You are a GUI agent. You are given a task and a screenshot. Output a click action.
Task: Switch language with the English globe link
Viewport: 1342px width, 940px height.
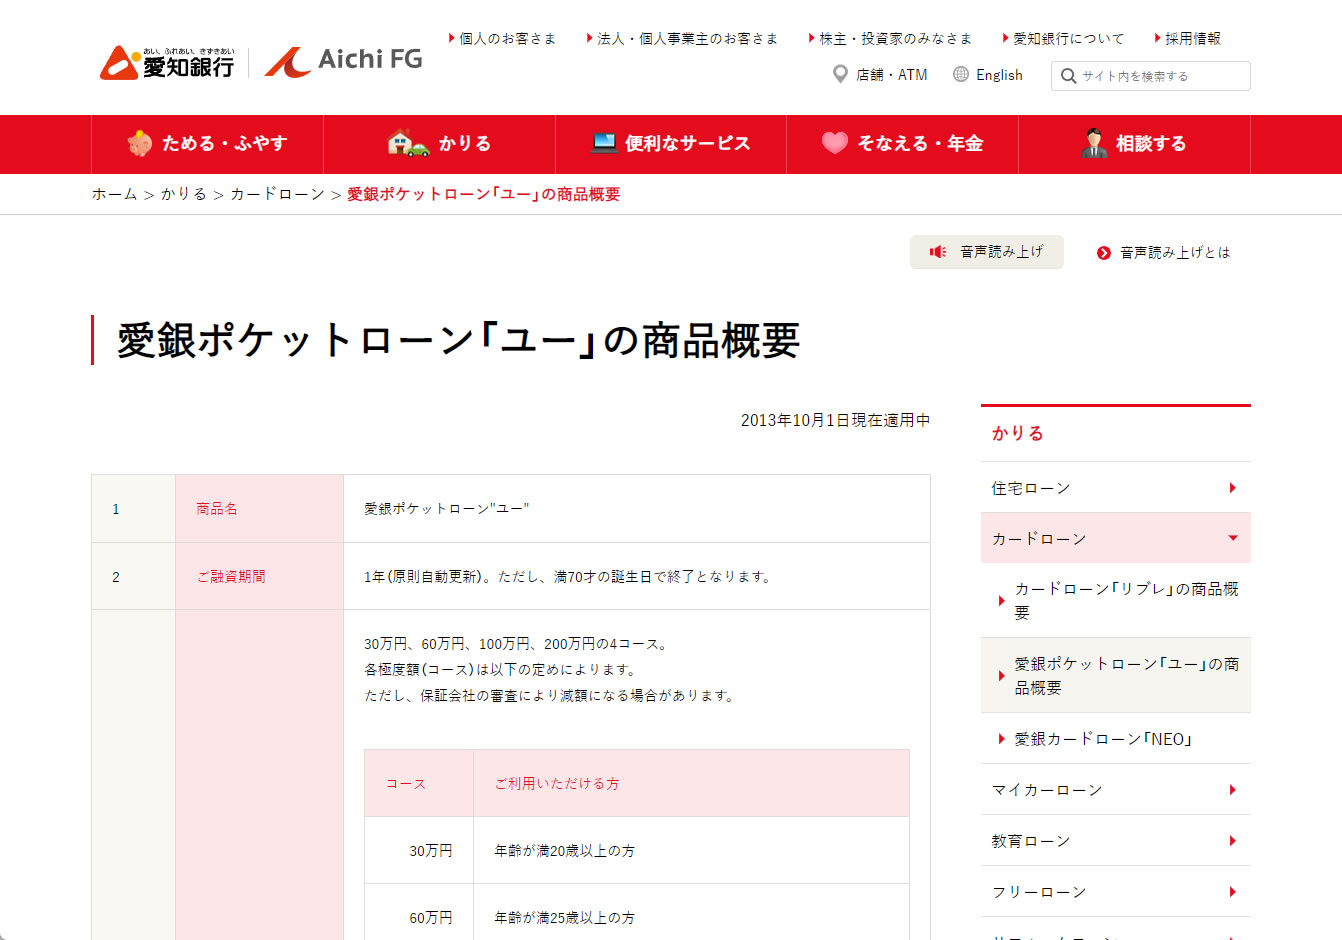[988, 75]
